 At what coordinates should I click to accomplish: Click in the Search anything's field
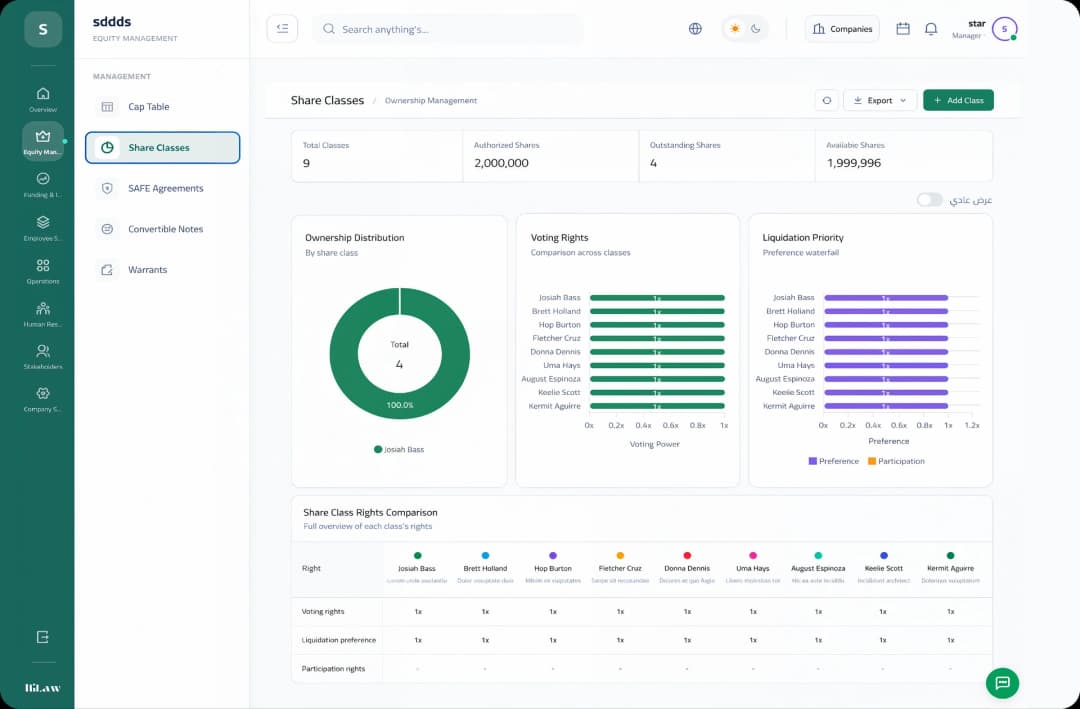448,29
